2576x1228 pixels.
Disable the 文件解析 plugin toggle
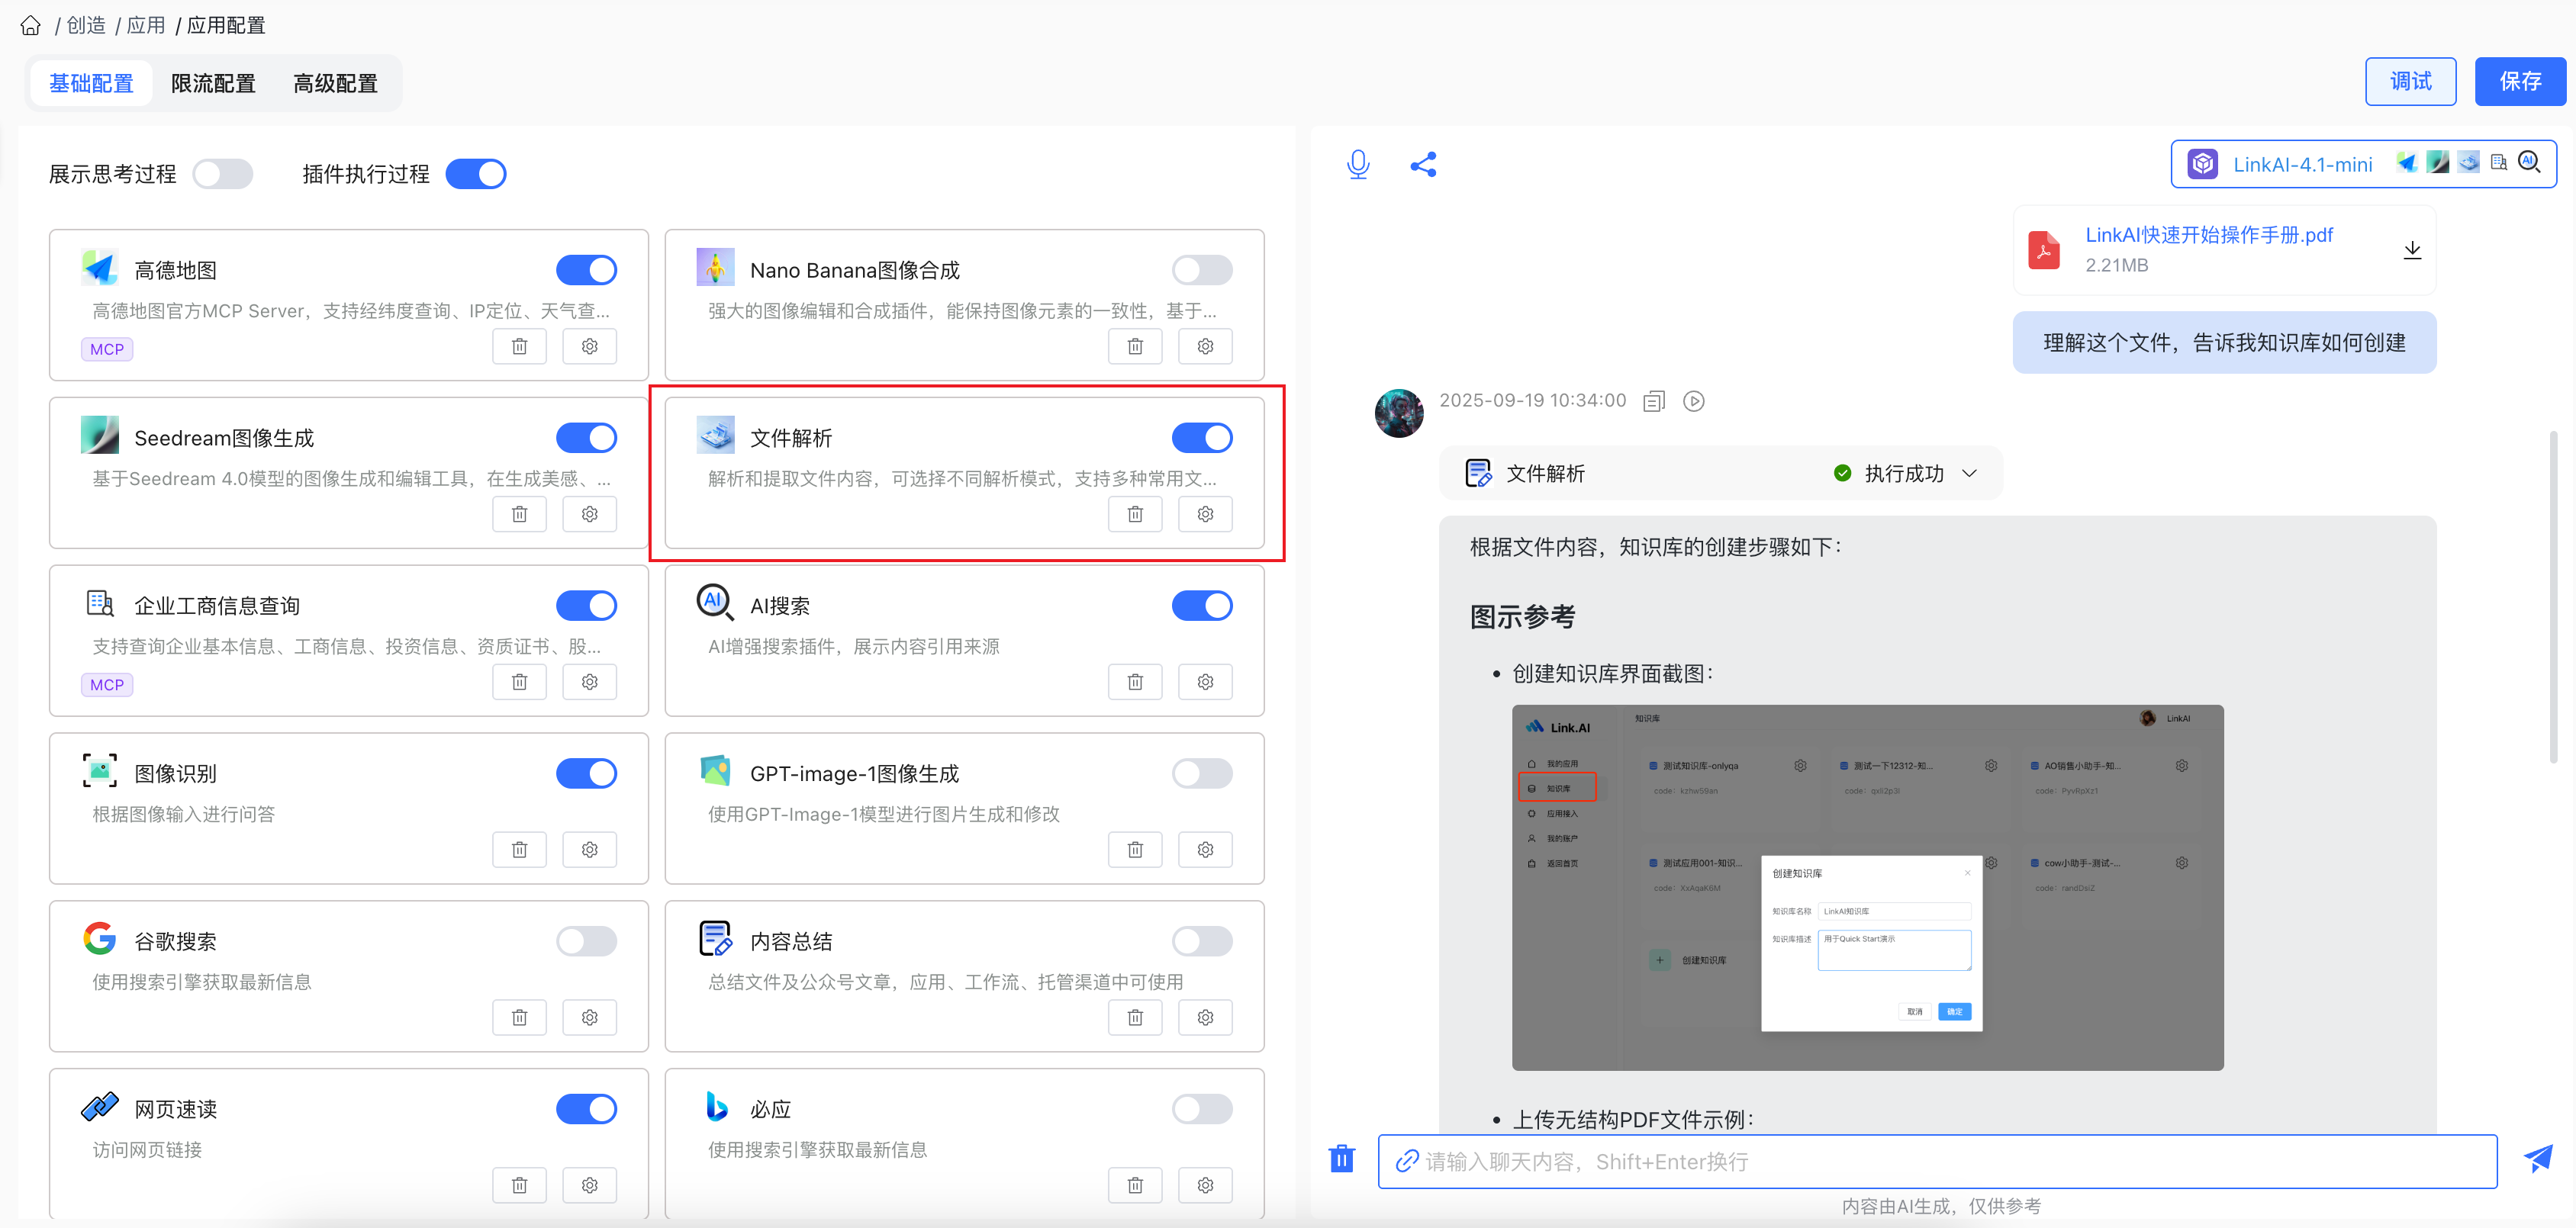1202,438
